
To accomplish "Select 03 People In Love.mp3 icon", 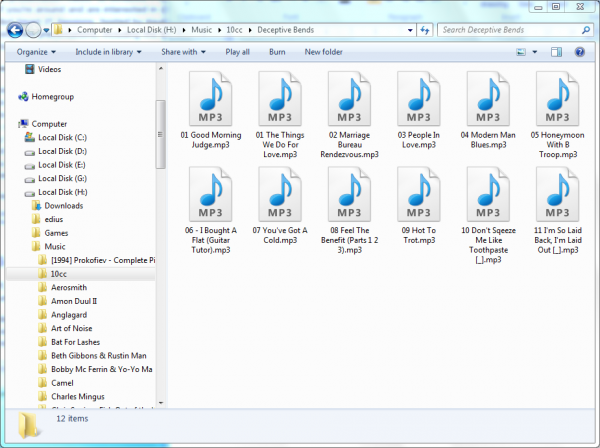I will pyautogui.click(x=419, y=99).
